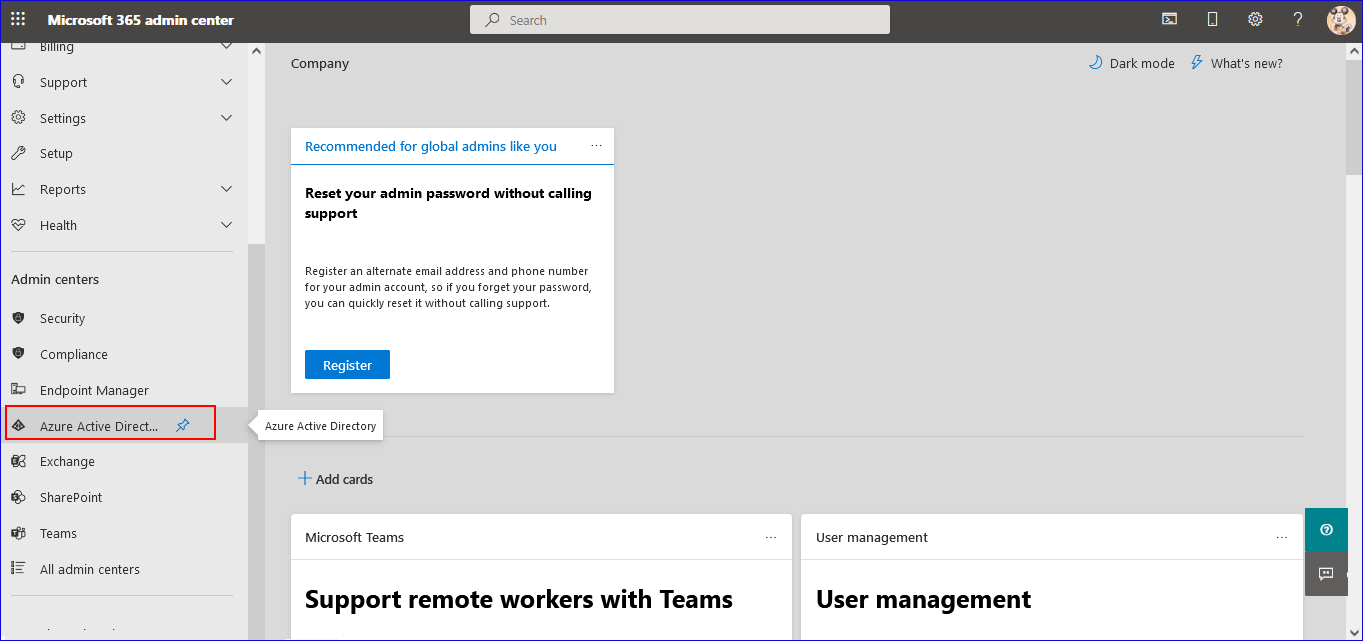Click the Support headset icon
This screenshot has height=641, width=1363.
point(18,82)
